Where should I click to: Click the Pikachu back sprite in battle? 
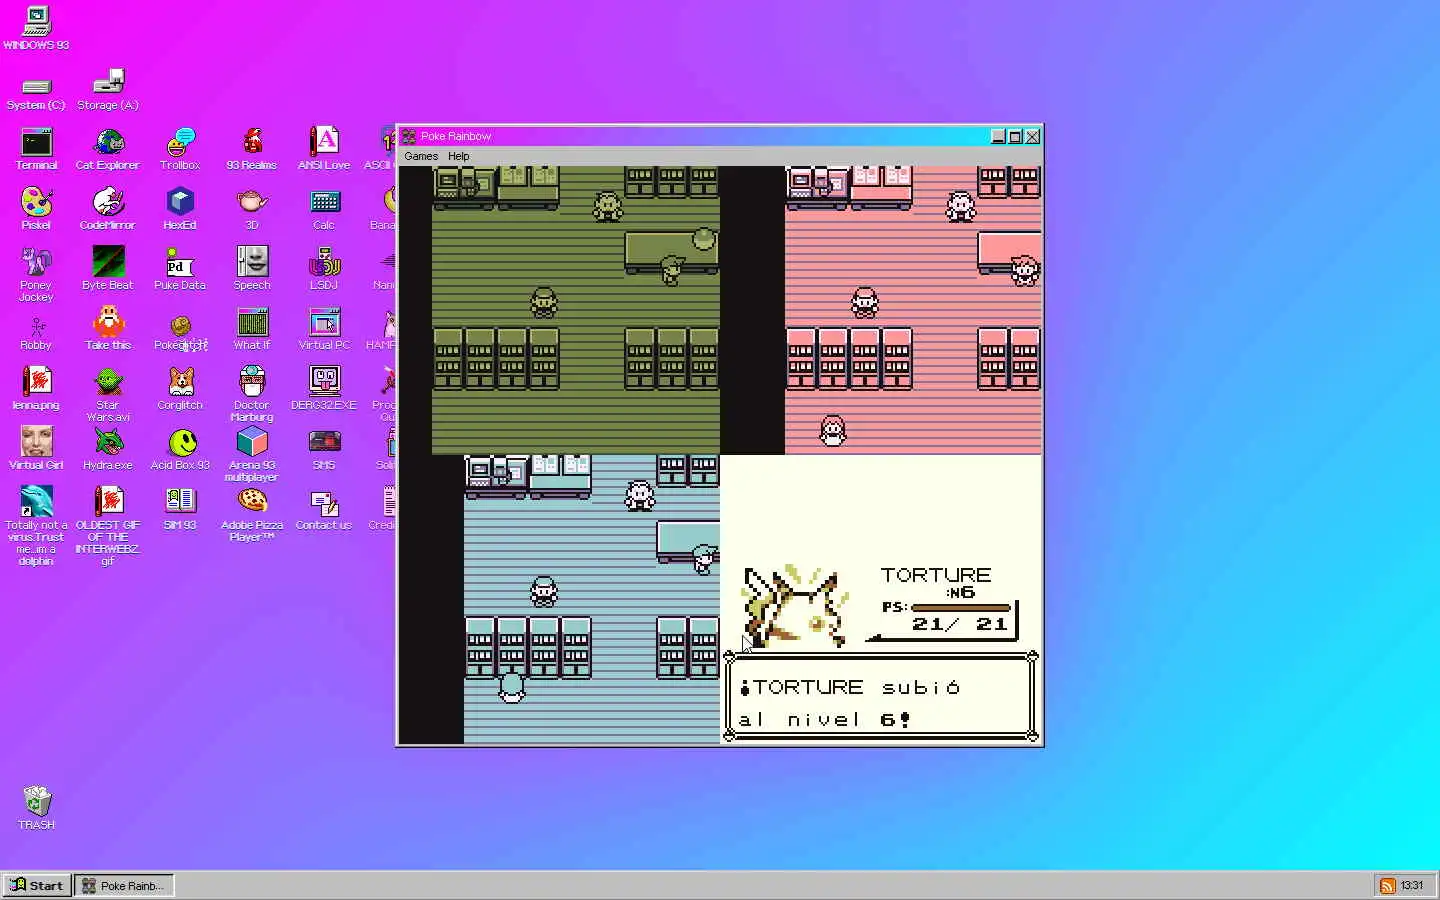pyautogui.click(x=795, y=607)
